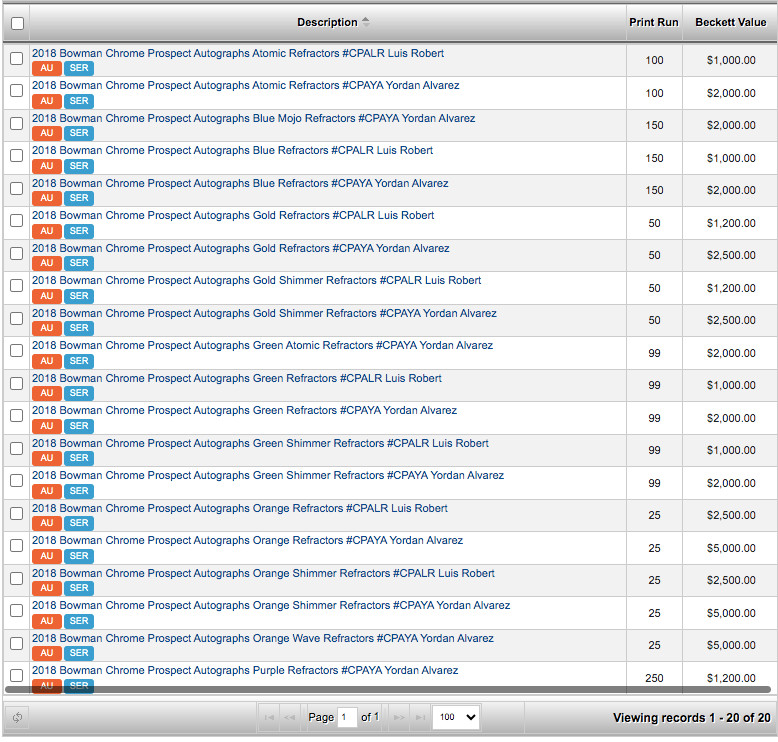Open Blue Refractors #CPALR Luis Robert link
This screenshot has height=742, width=778.
pos(232,150)
